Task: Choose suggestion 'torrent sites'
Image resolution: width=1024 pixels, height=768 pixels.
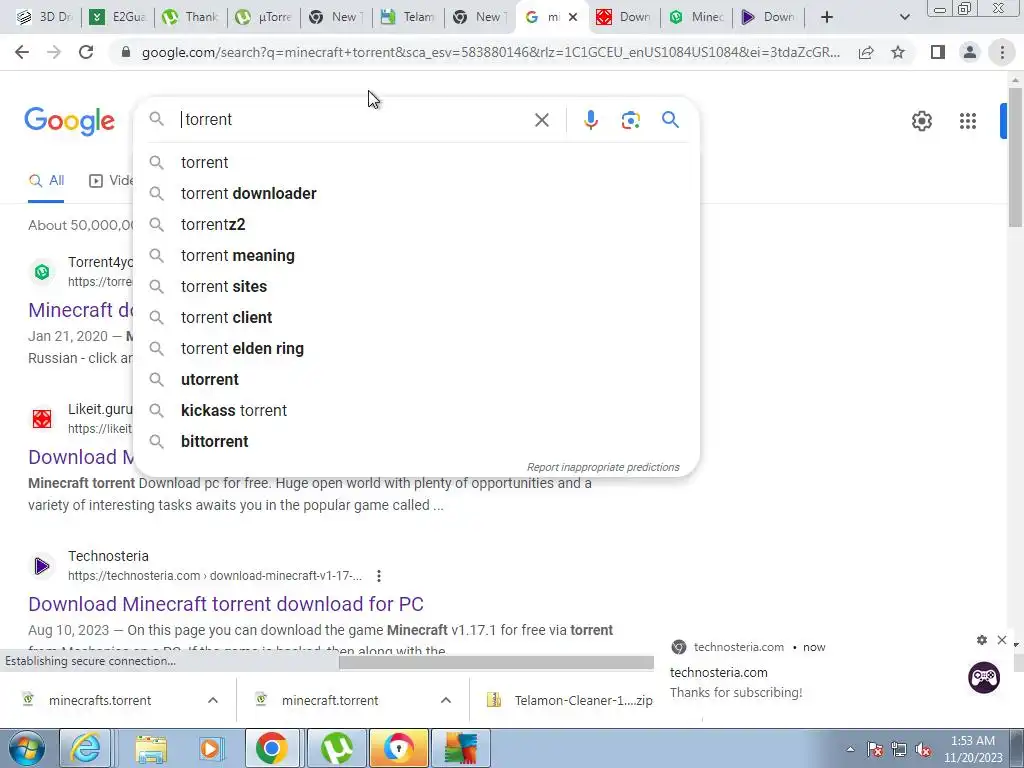Action: (416, 287)
